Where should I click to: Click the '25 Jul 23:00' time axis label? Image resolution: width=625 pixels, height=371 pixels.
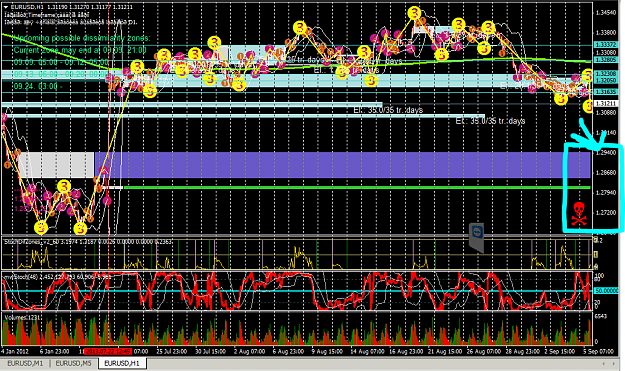[x=171, y=351]
